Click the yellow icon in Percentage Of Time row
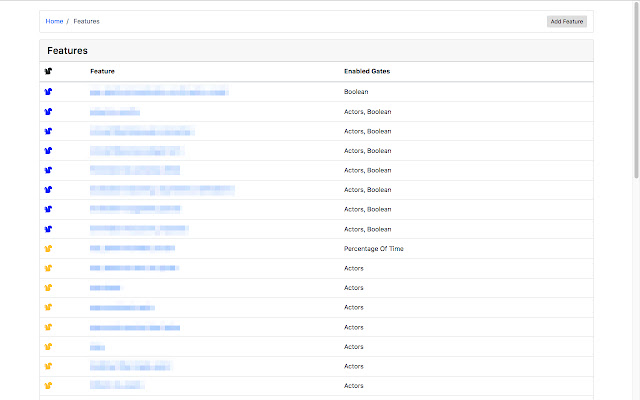Viewport: 640px width, 400px height. click(x=48, y=248)
